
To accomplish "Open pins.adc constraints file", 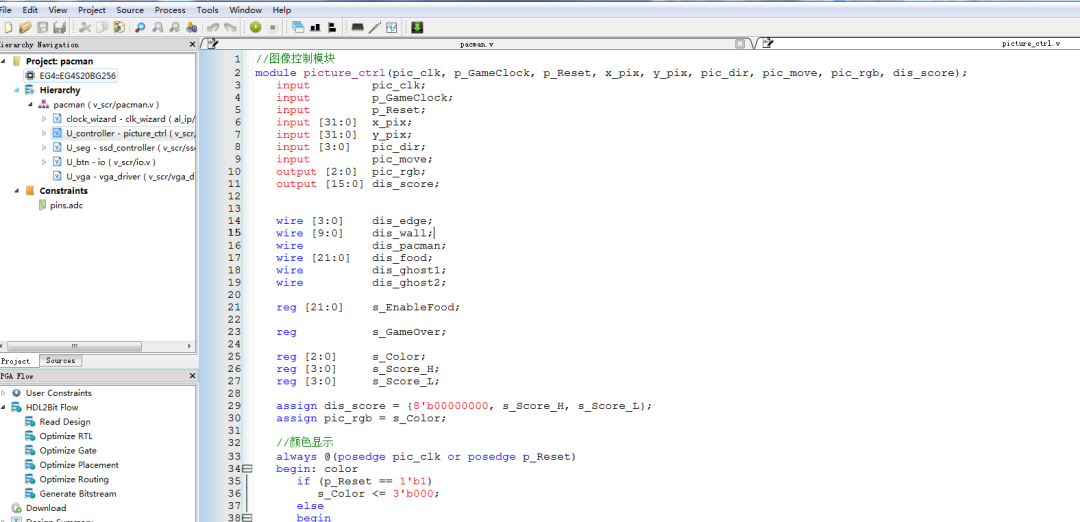I will click(68, 205).
